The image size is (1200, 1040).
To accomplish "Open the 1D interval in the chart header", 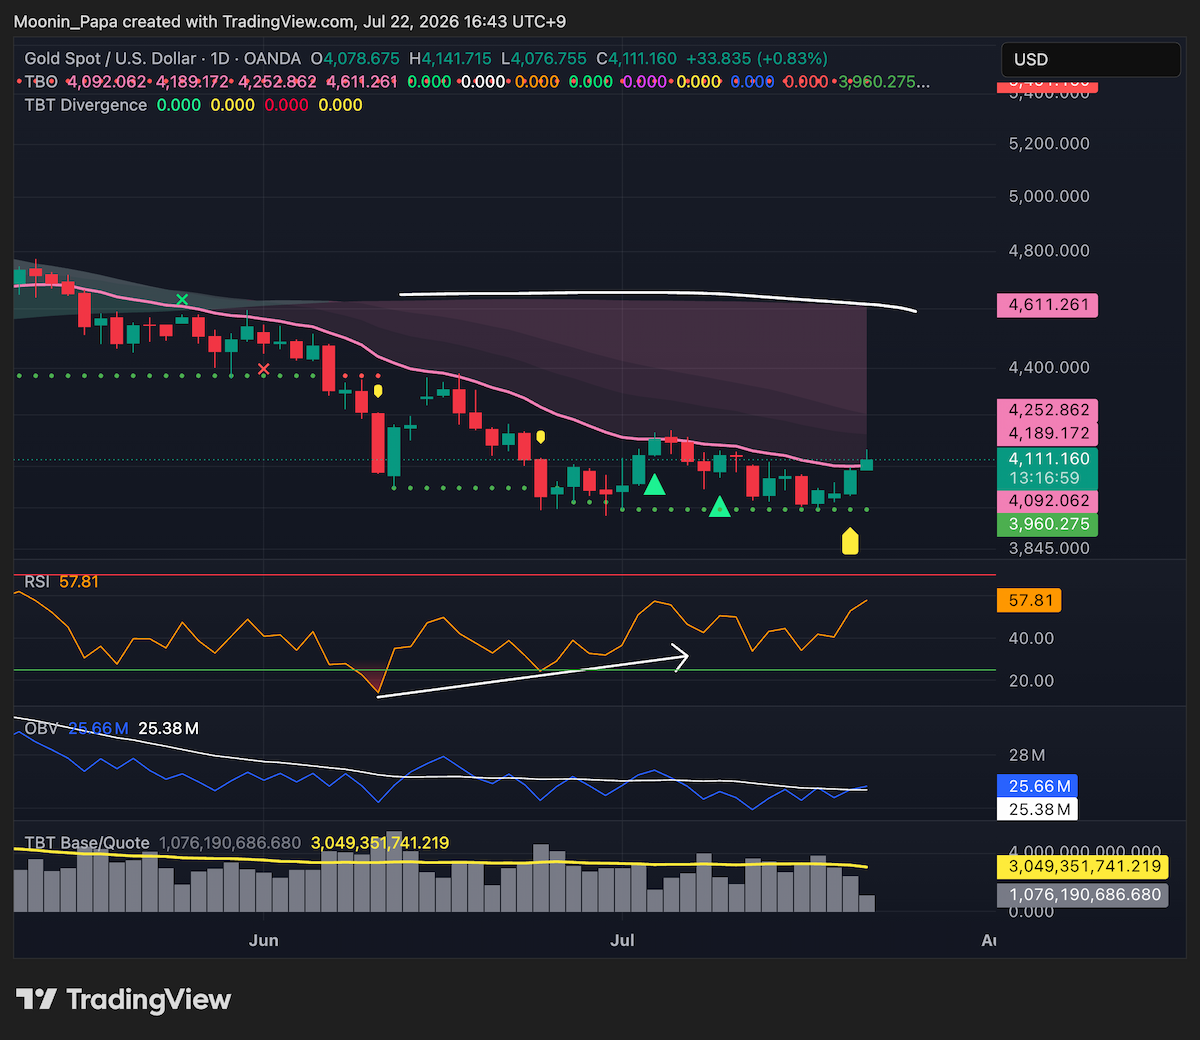I will click(x=219, y=59).
